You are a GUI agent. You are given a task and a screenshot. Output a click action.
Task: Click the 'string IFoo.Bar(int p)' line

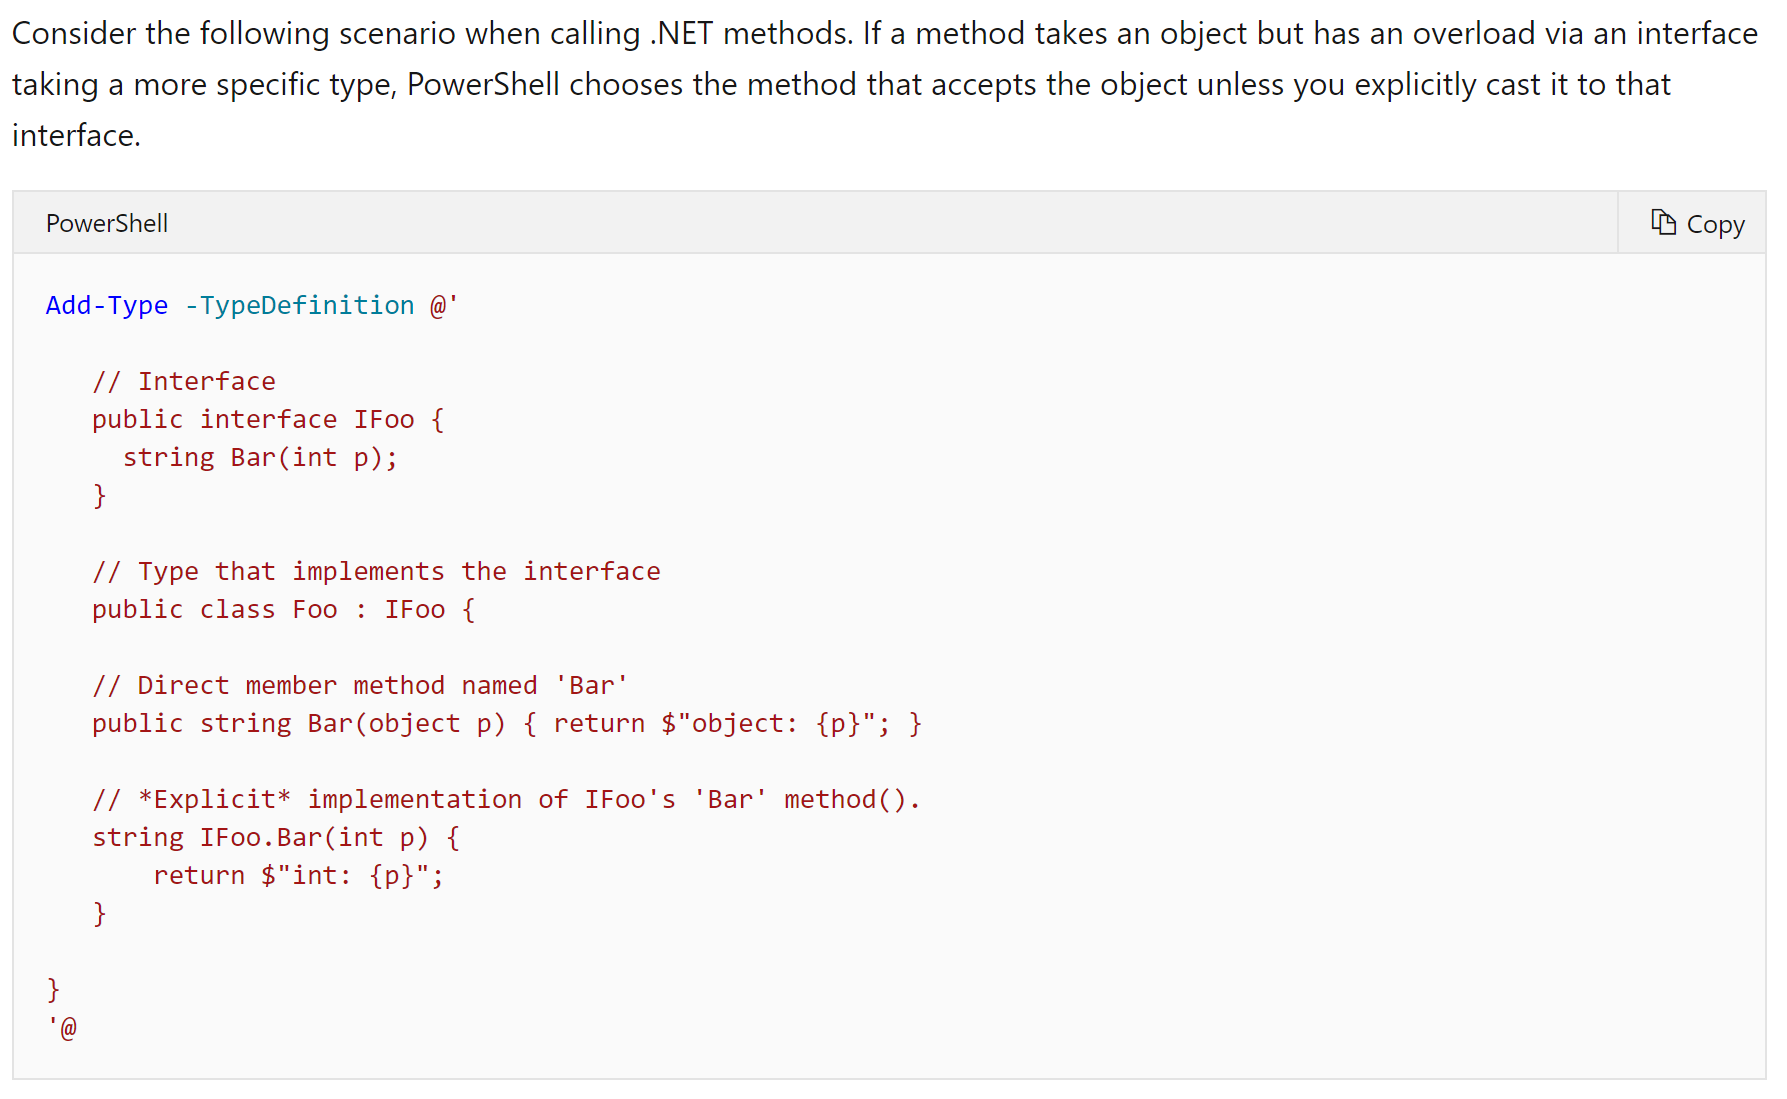coord(276,836)
